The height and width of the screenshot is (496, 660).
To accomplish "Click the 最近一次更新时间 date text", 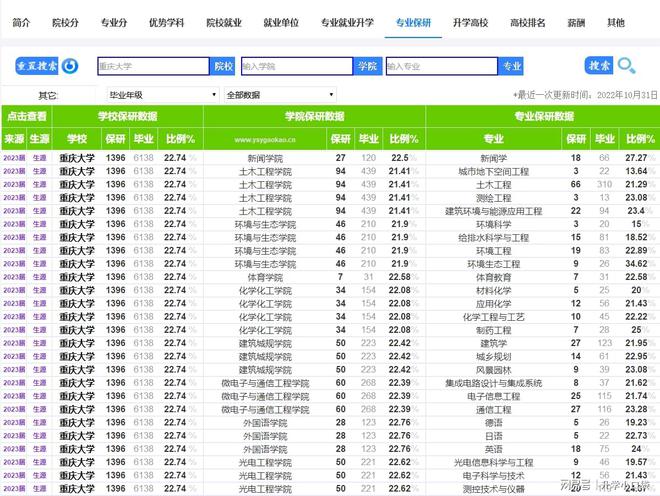I will (x=585, y=95).
